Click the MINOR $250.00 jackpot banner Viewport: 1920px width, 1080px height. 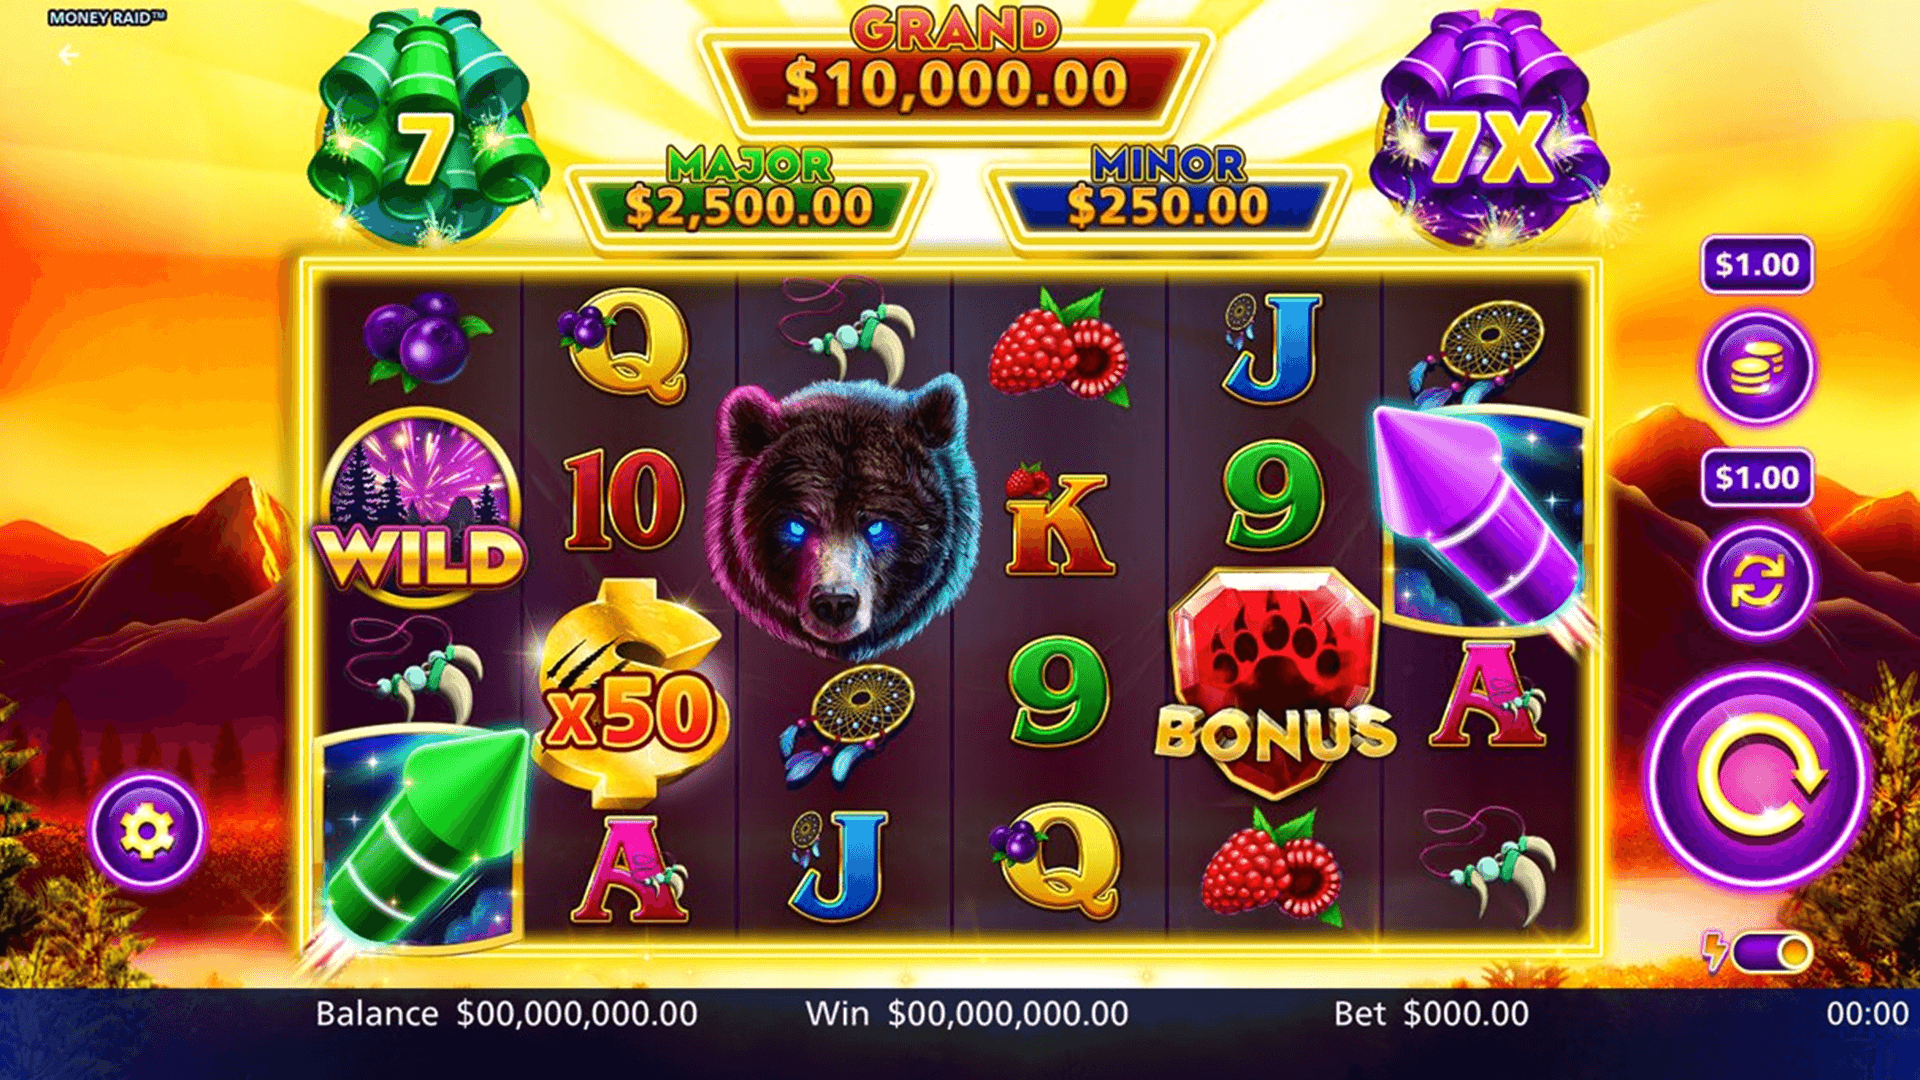(x=1167, y=196)
